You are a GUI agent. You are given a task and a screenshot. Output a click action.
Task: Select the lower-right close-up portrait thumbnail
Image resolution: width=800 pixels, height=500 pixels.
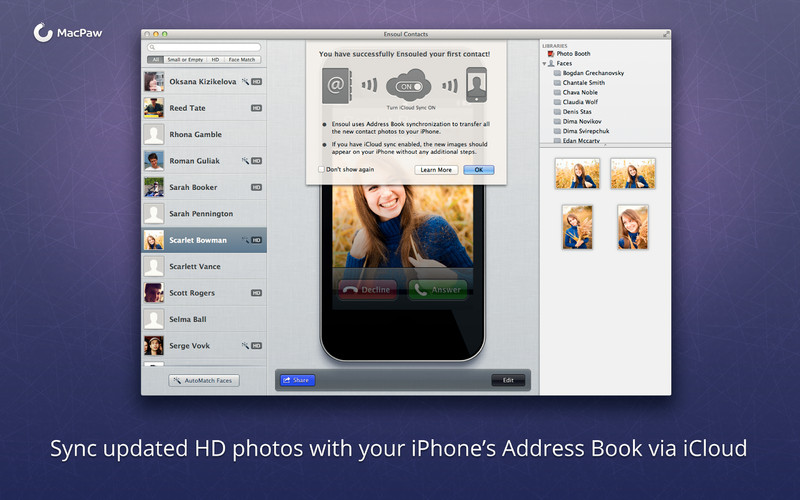pos(633,227)
